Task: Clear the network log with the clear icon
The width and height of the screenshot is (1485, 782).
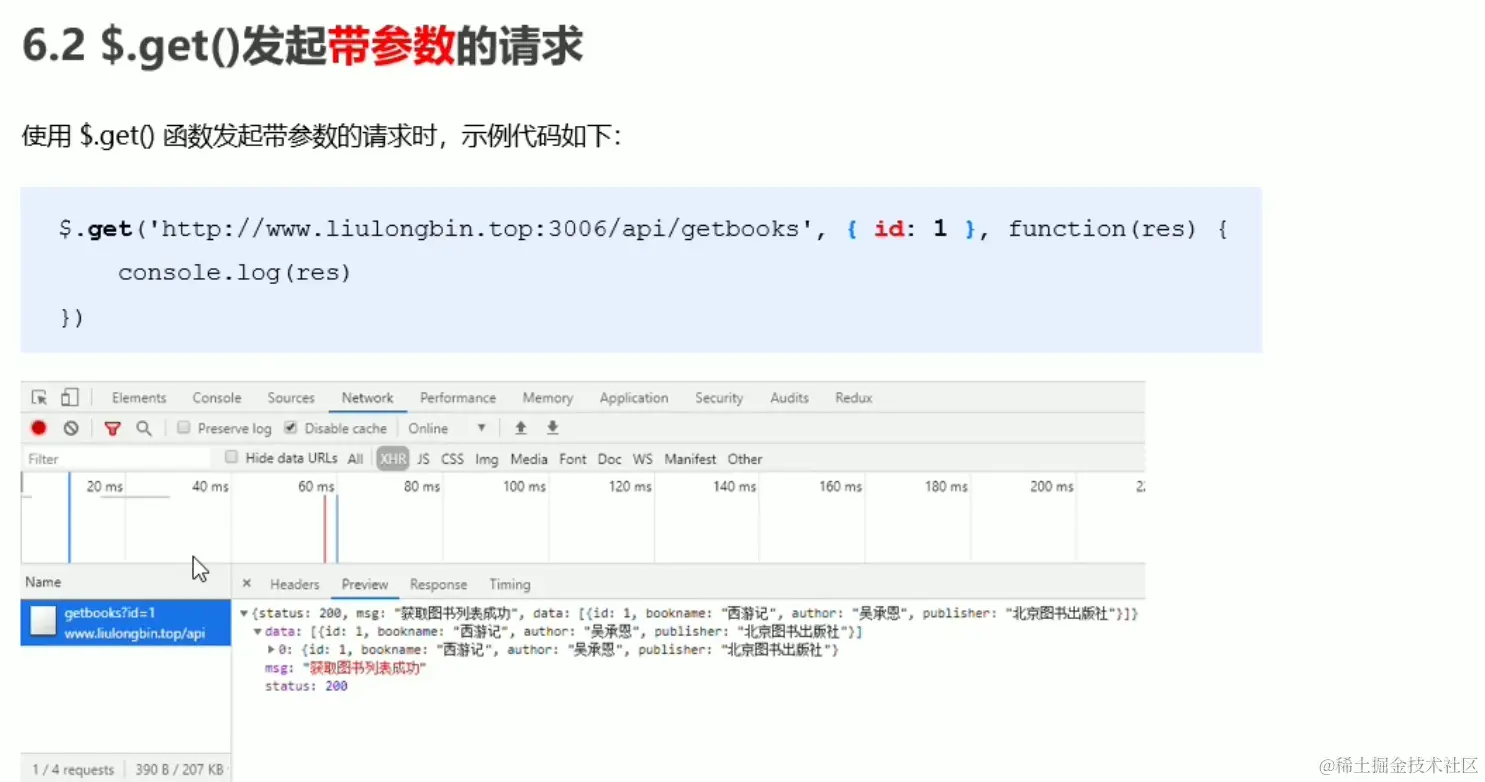Action: tap(71, 428)
